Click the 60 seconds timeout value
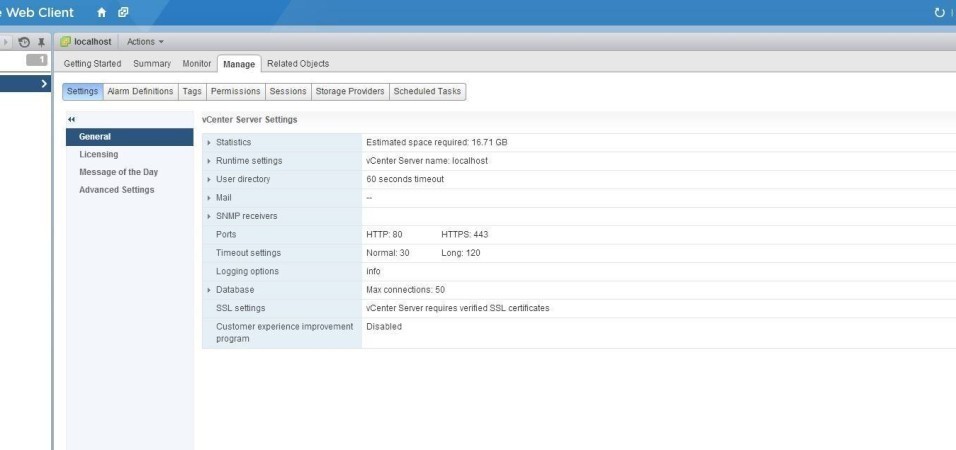956x450 pixels. click(x=405, y=179)
